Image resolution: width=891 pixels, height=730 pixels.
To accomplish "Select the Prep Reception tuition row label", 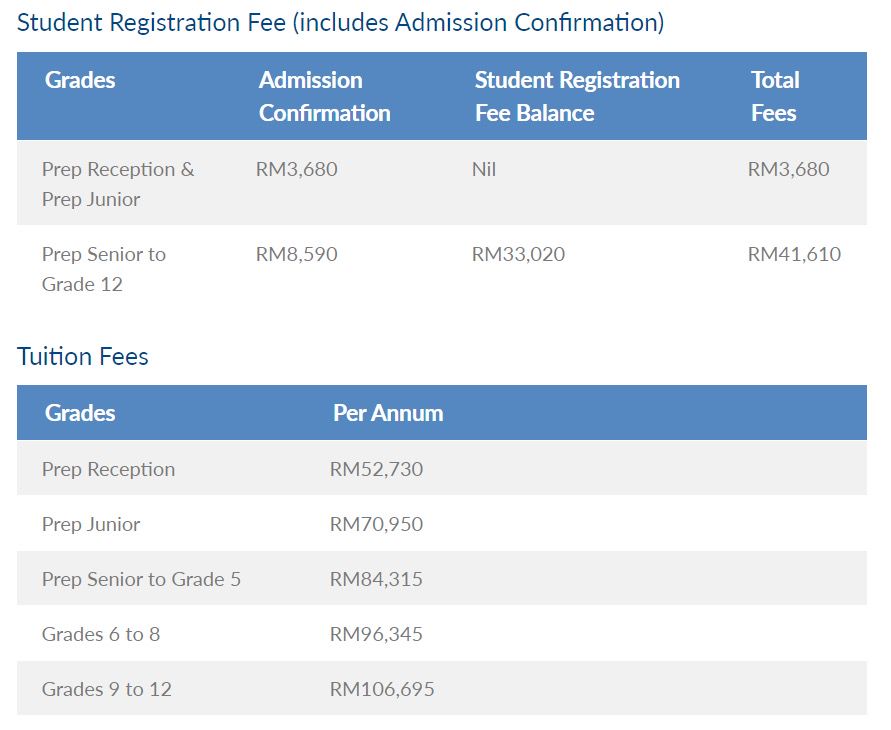I will pyautogui.click(x=108, y=469).
